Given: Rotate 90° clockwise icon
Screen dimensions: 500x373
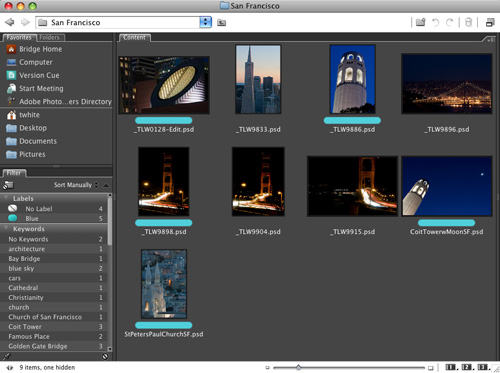Looking at the screenshot, I should tap(450, 22).
